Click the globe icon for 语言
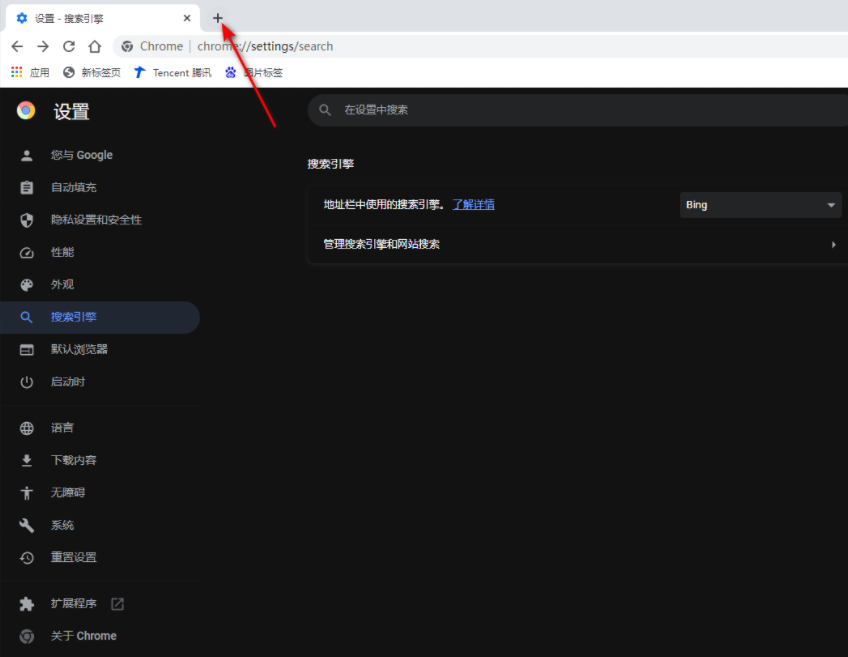The image size is (848, 657). point(26,428)
